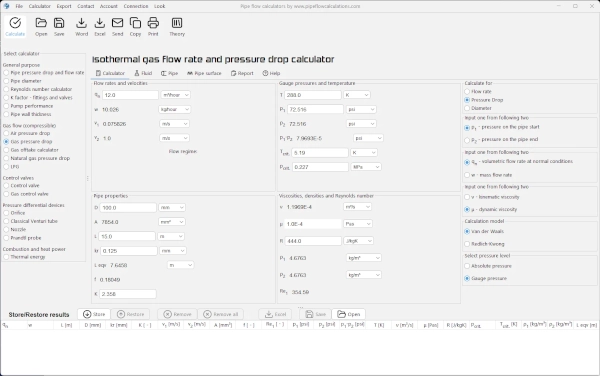The image size is (600, 376).
Task: Open the Contact menu
Action: click(86, 6)
